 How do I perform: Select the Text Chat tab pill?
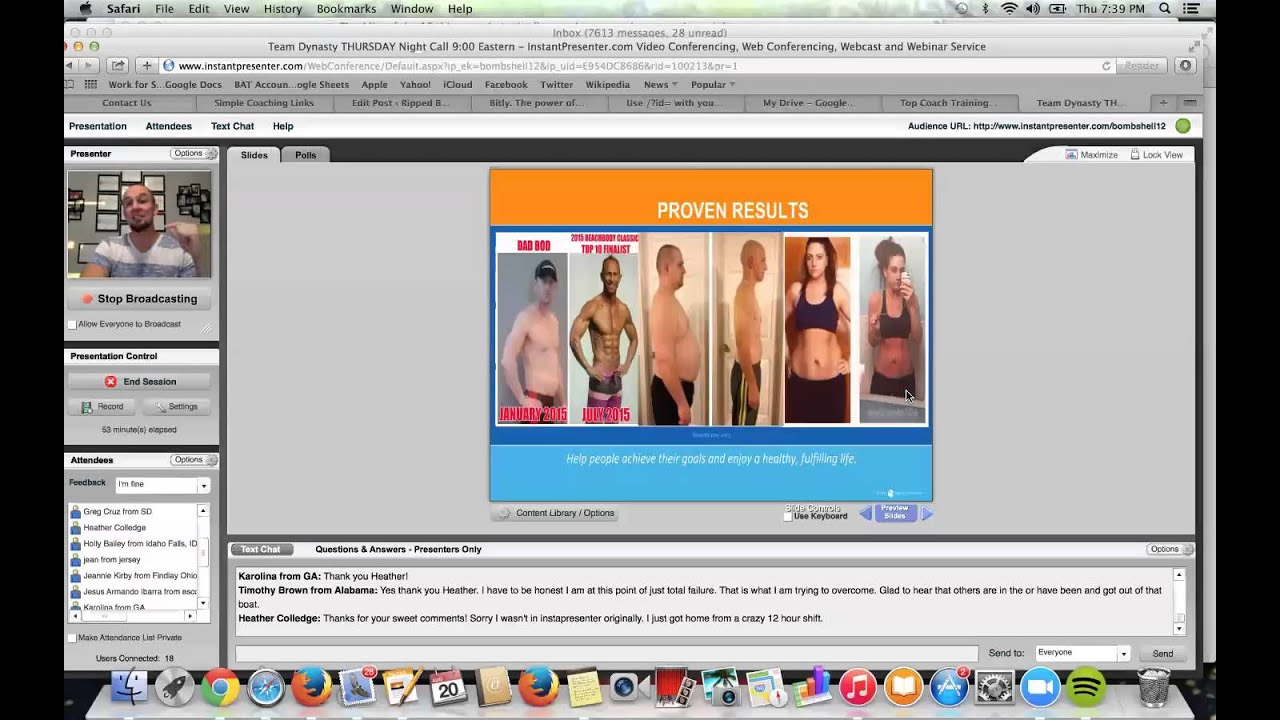point(261,549)
